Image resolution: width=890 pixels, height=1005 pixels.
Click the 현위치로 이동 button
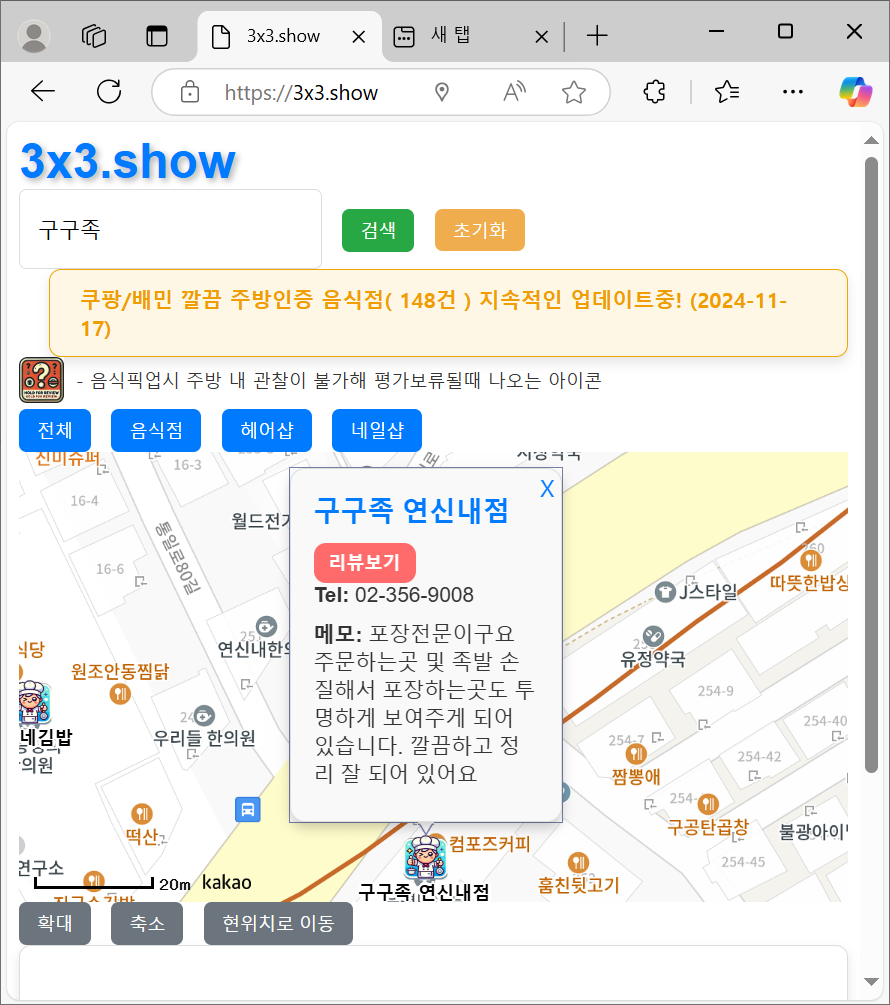click(278, 923)
